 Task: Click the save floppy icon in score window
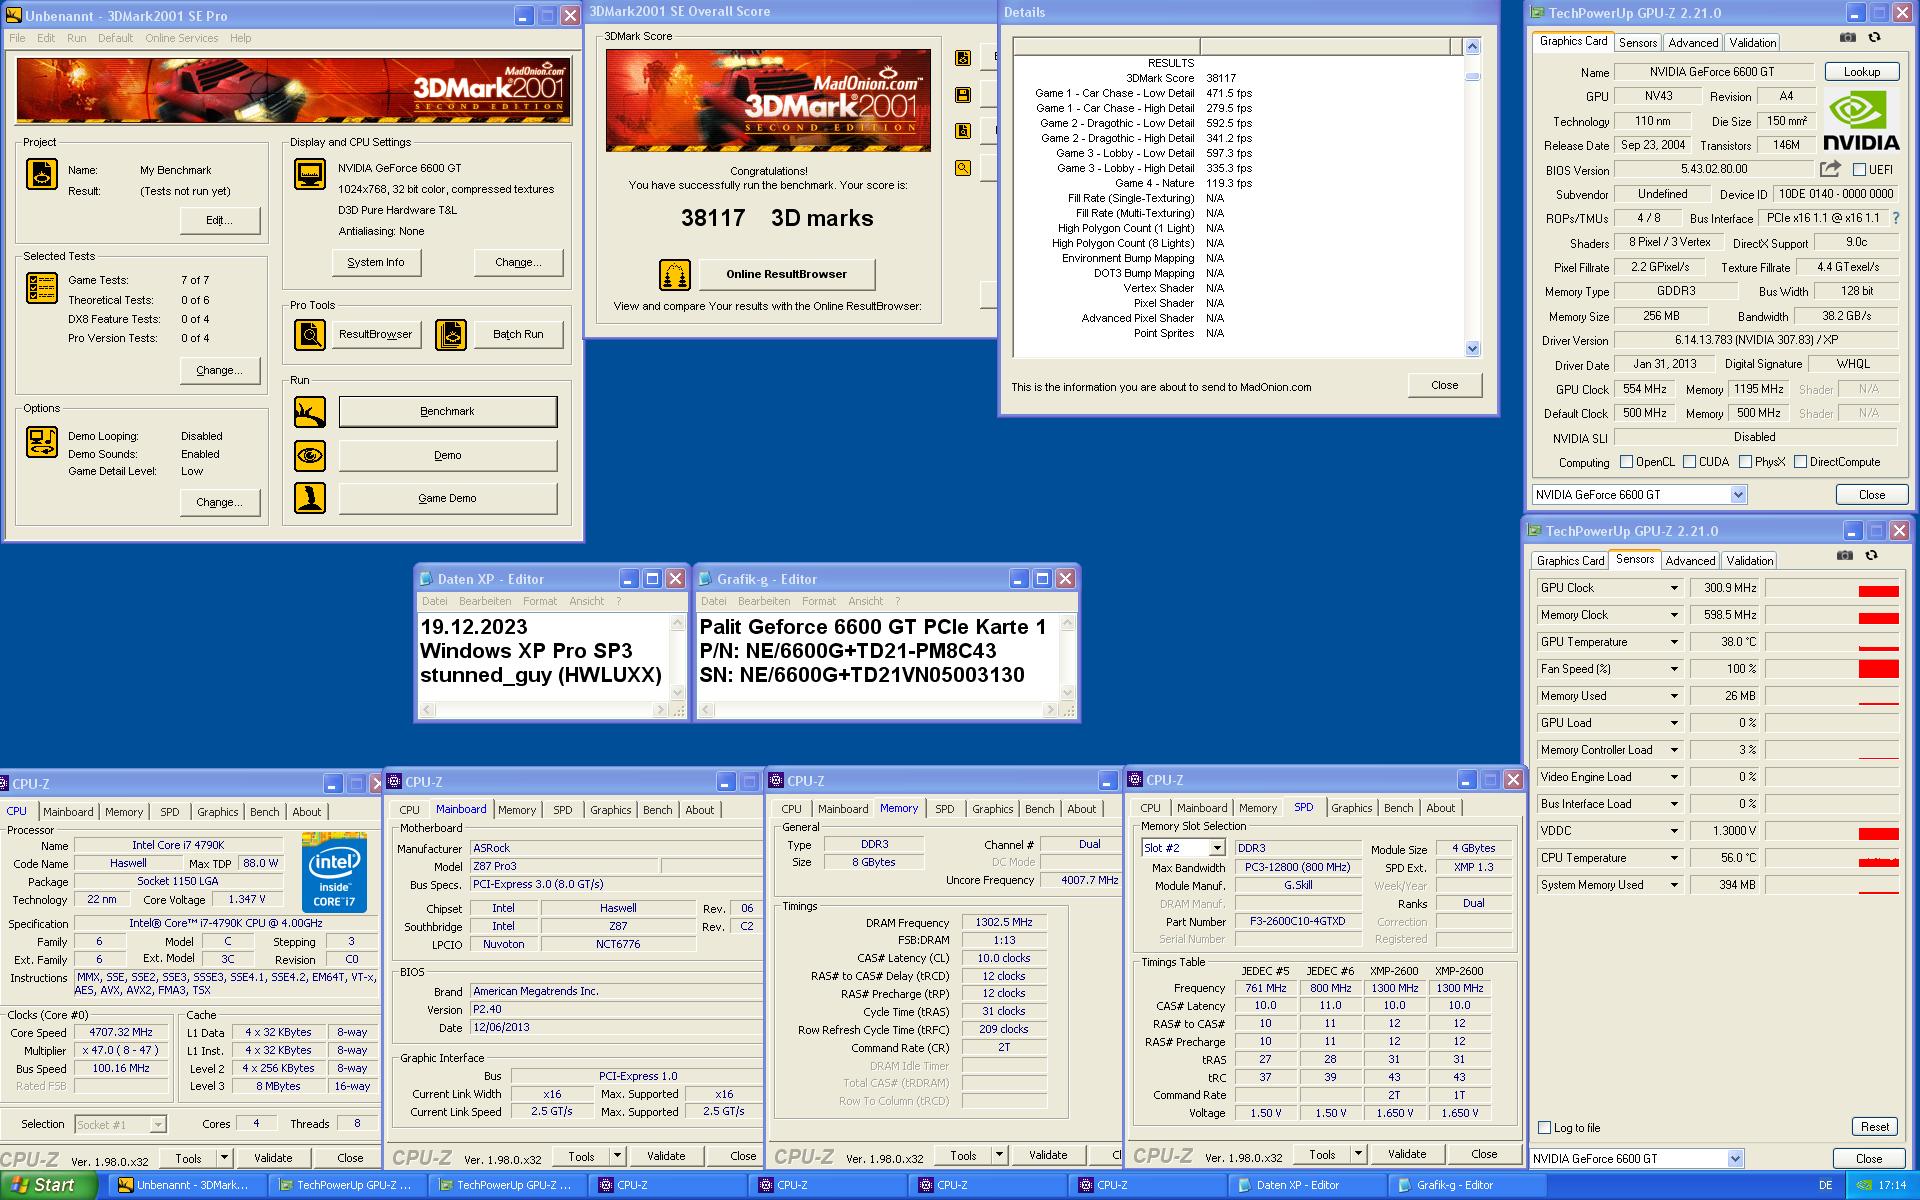point(963,95)
